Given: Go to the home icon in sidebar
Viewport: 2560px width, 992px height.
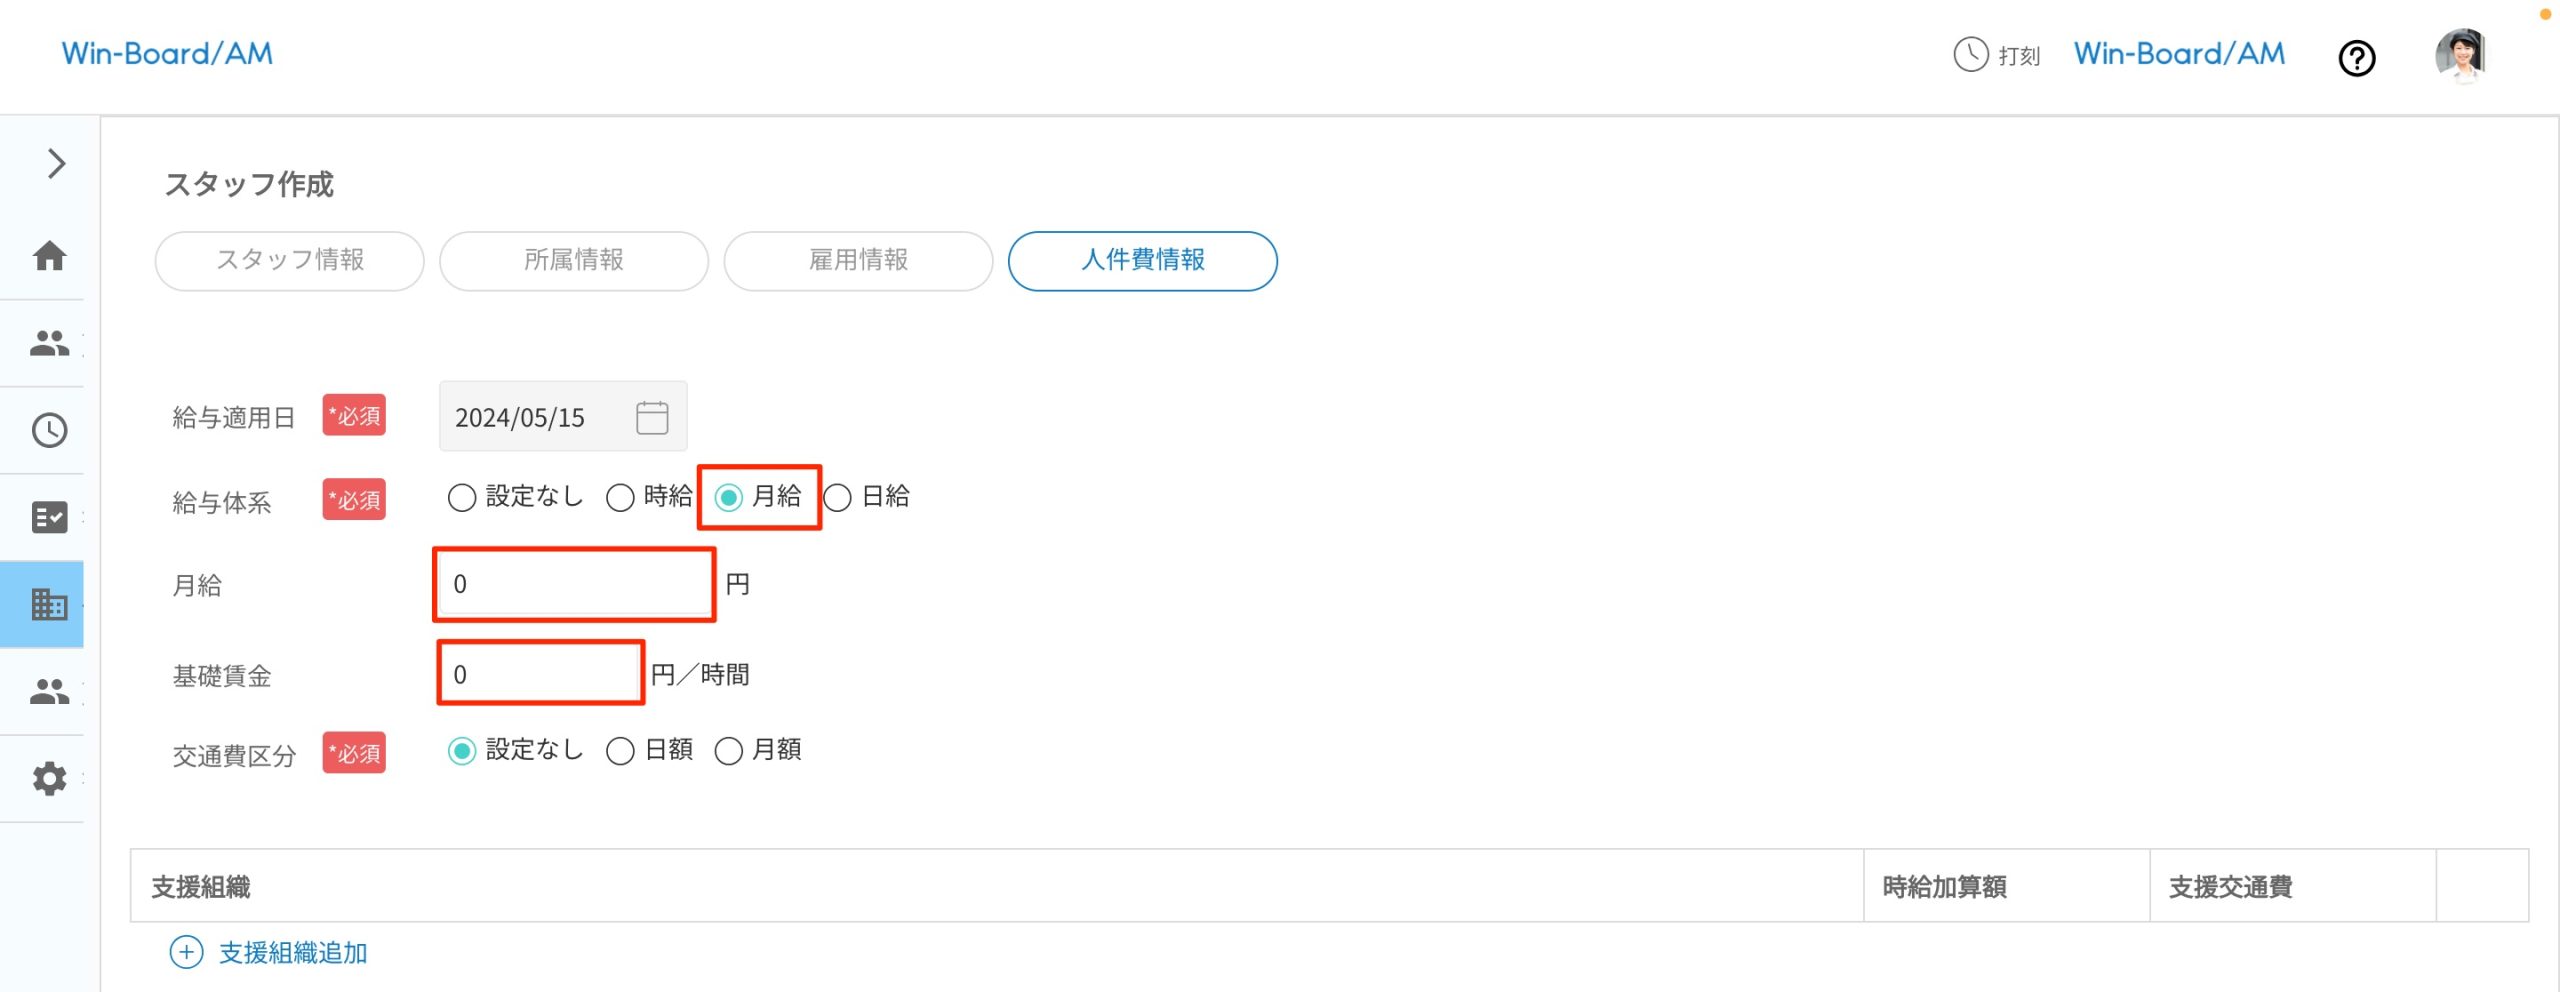Looking at the screenshot, I should [49, 256].
